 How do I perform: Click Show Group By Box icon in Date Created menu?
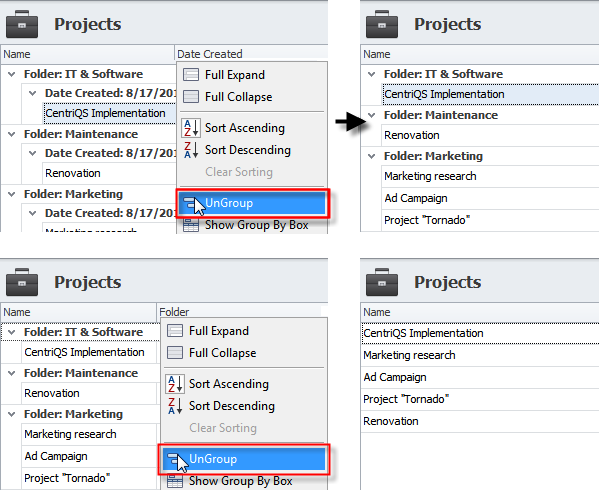coord(191,225)
